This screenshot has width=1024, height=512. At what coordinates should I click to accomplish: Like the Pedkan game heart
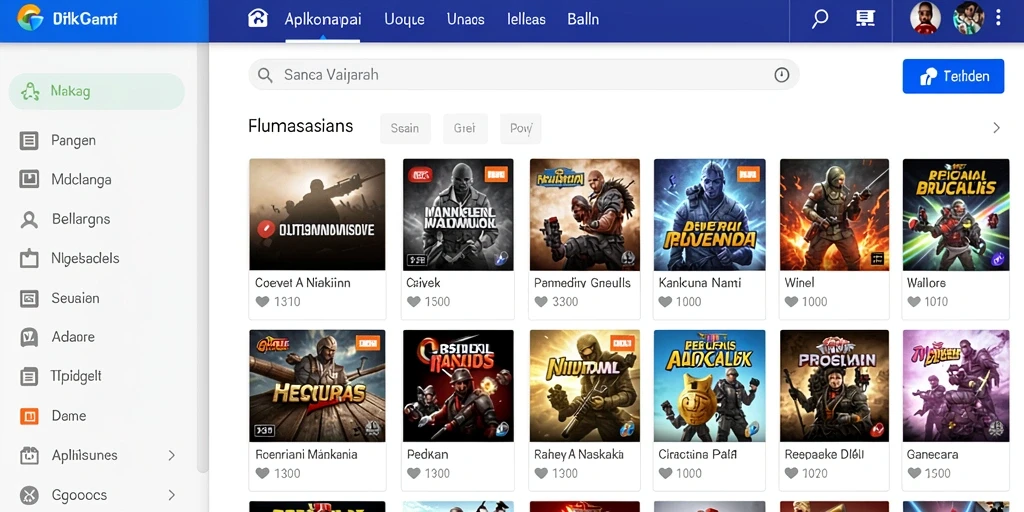[413, 473]
